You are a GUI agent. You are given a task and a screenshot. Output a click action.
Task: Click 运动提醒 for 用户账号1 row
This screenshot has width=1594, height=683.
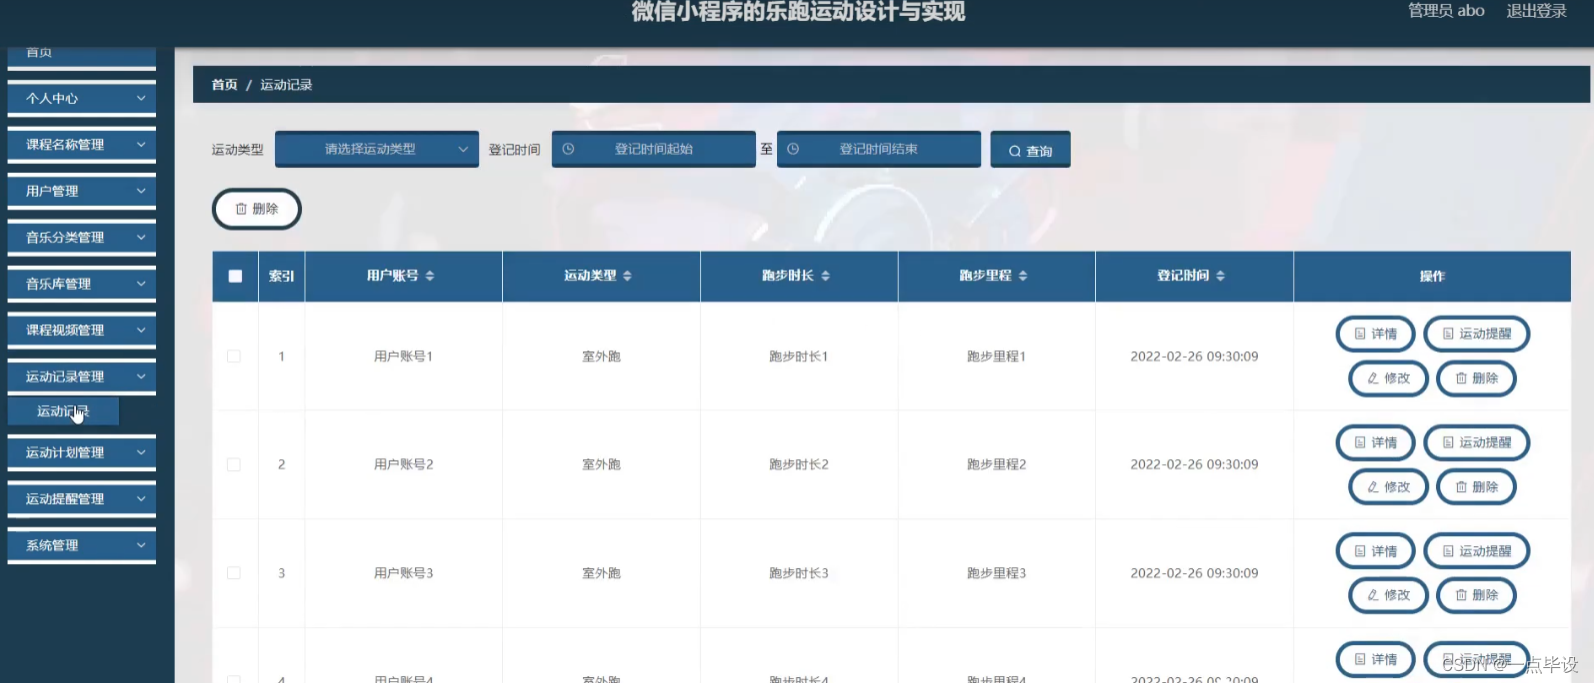[1477, 334]
